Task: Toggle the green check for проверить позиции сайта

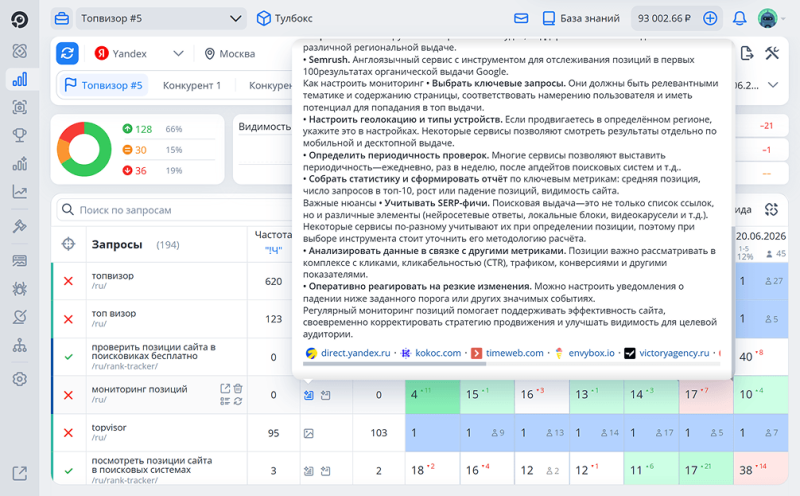Action: [68, 357]
